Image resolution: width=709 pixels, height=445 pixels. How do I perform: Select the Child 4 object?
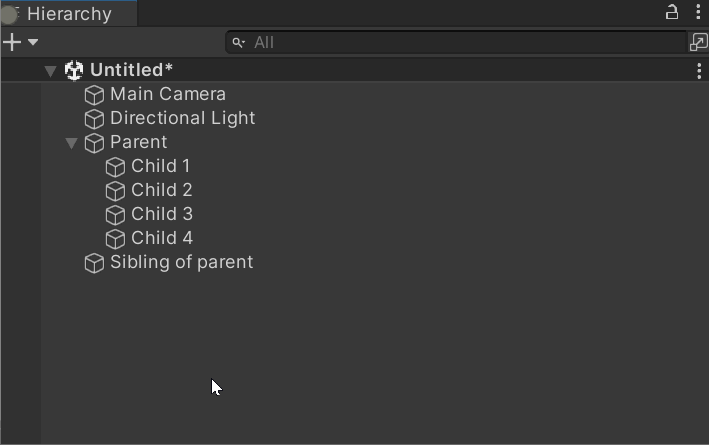click(161, 238)
